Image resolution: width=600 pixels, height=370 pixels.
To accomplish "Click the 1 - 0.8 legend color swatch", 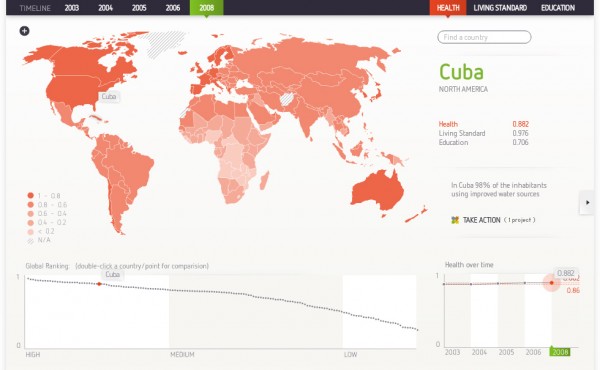I will tap(31, 196).
